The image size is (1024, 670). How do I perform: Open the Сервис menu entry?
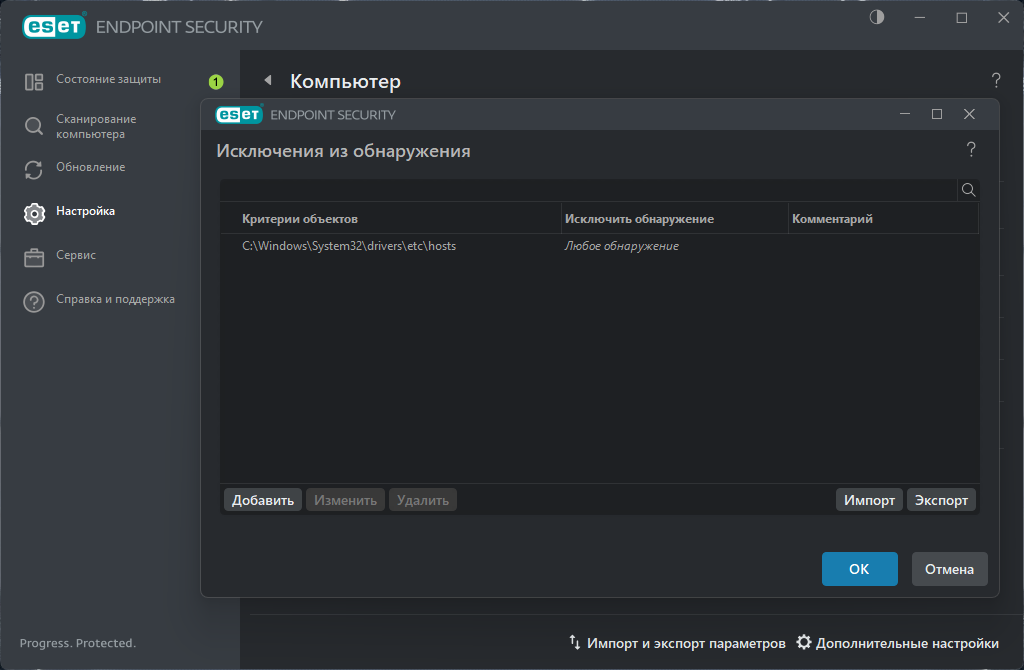point(33,255)
